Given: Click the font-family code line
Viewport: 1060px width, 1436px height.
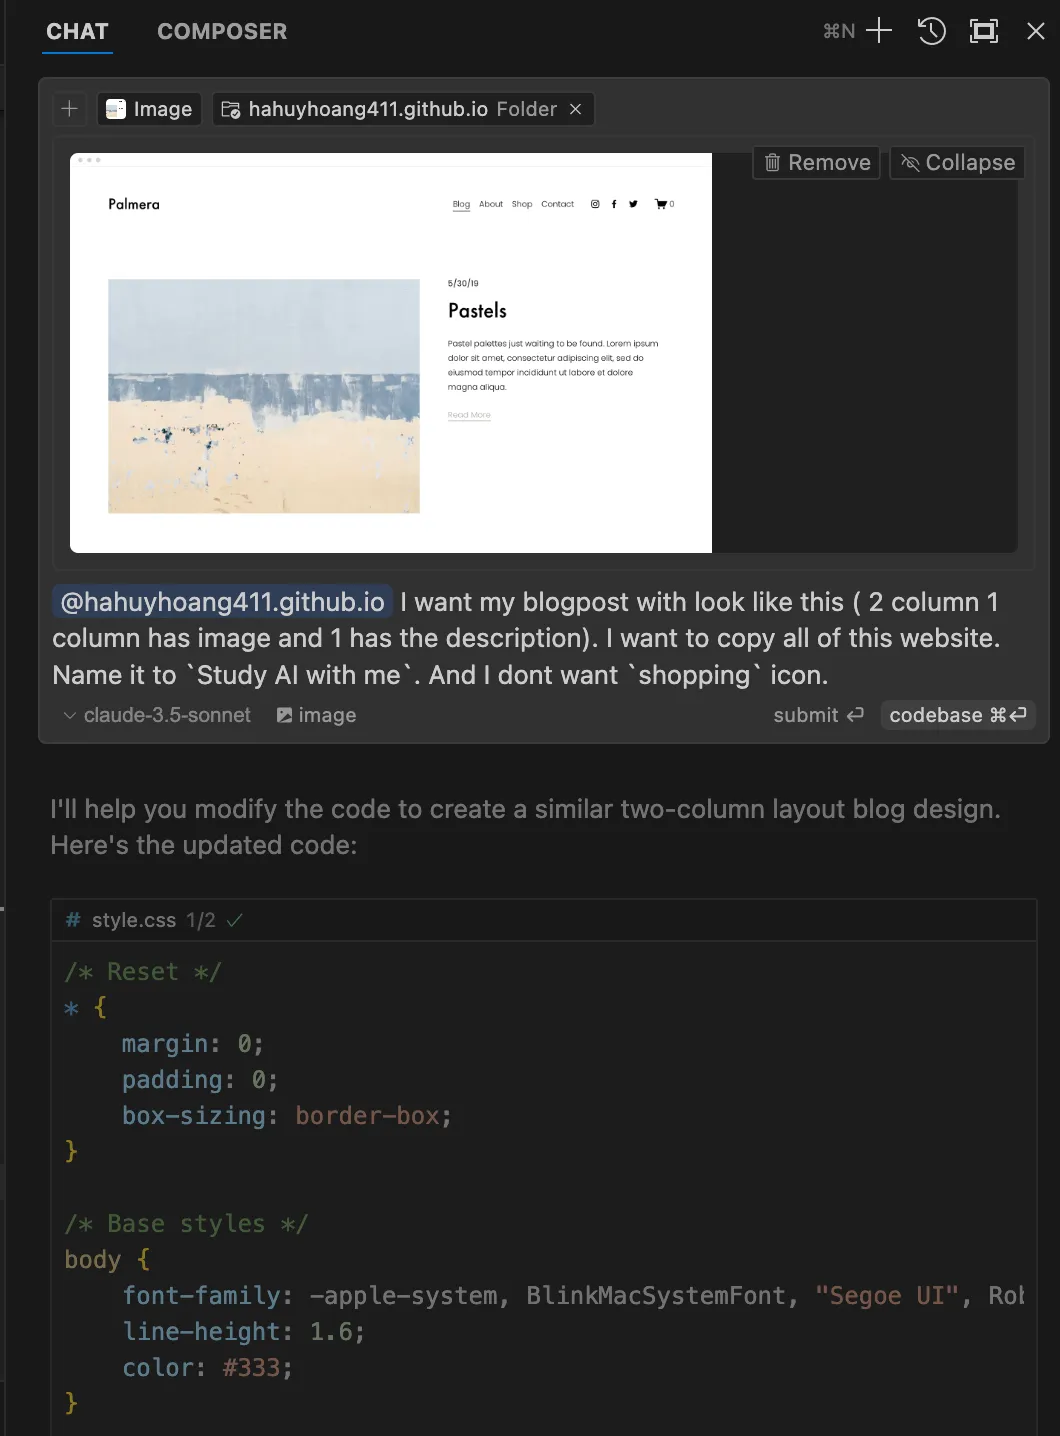Looking at the screenshot, I should point(573,1296).
